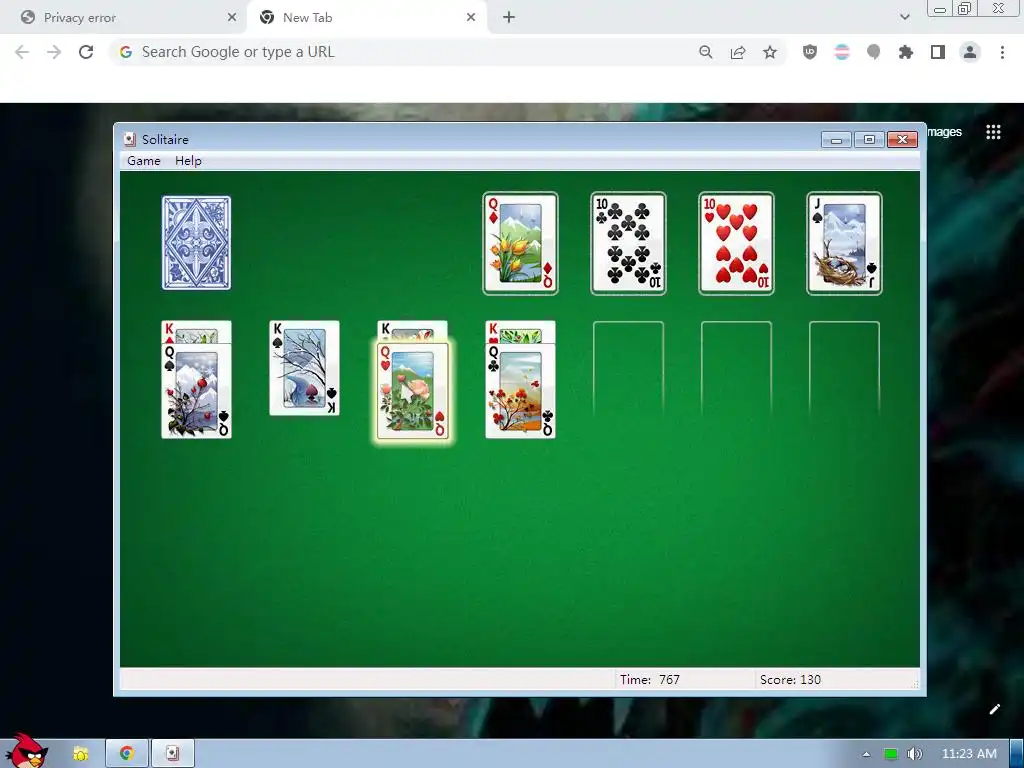Click the customize pencil icon on New Tab

click(995, 709)
